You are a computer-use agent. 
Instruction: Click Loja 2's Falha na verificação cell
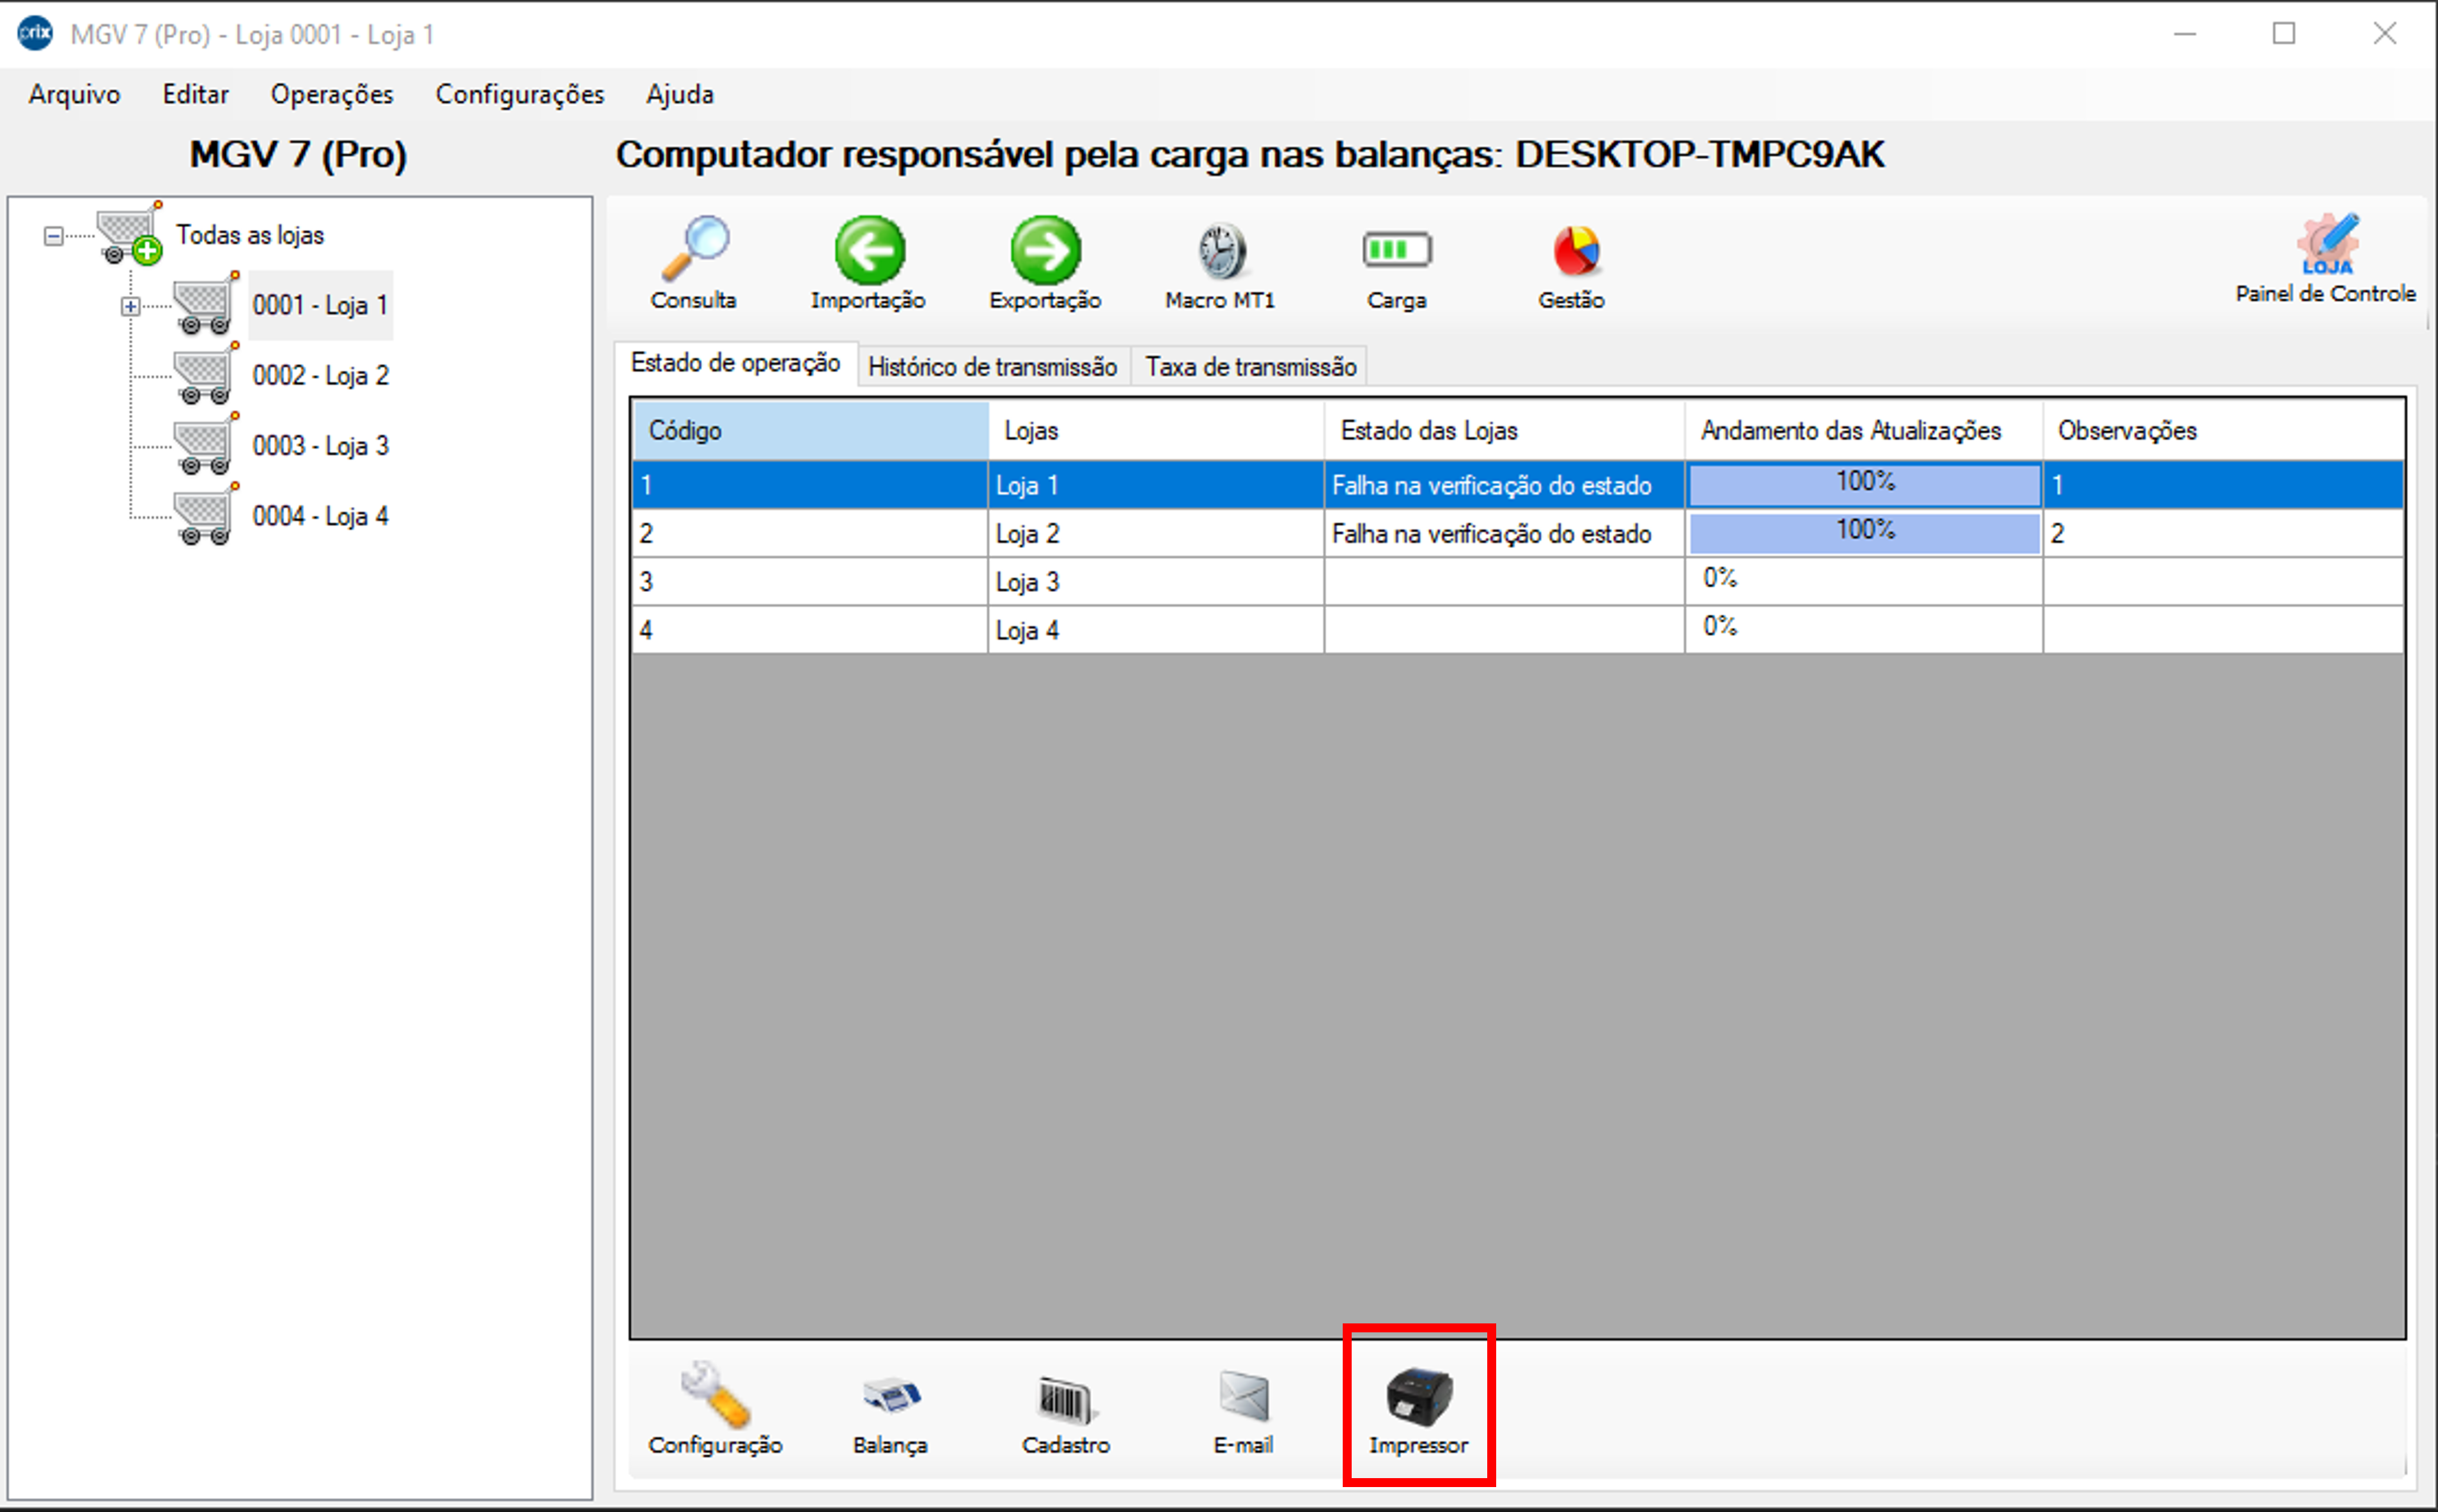(x=1505, y=533)
